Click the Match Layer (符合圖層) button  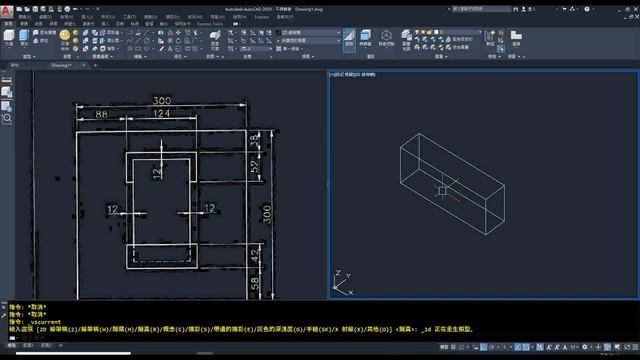coord(457,47)
